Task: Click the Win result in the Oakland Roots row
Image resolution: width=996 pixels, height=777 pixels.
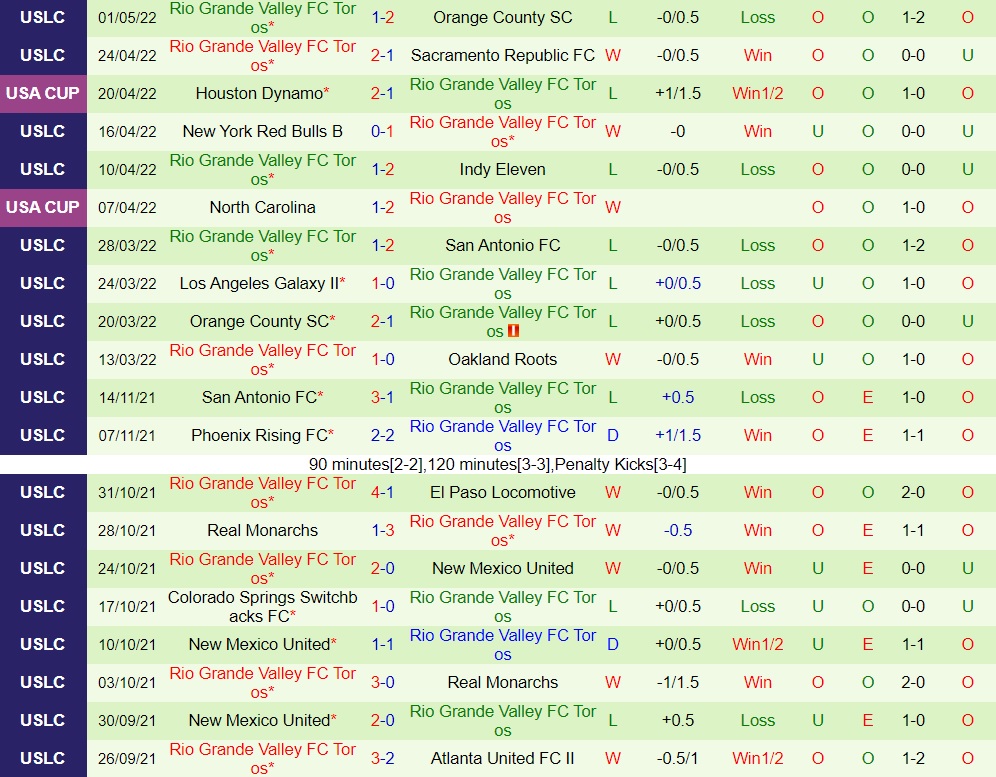Action: click(x=758, y=360)
